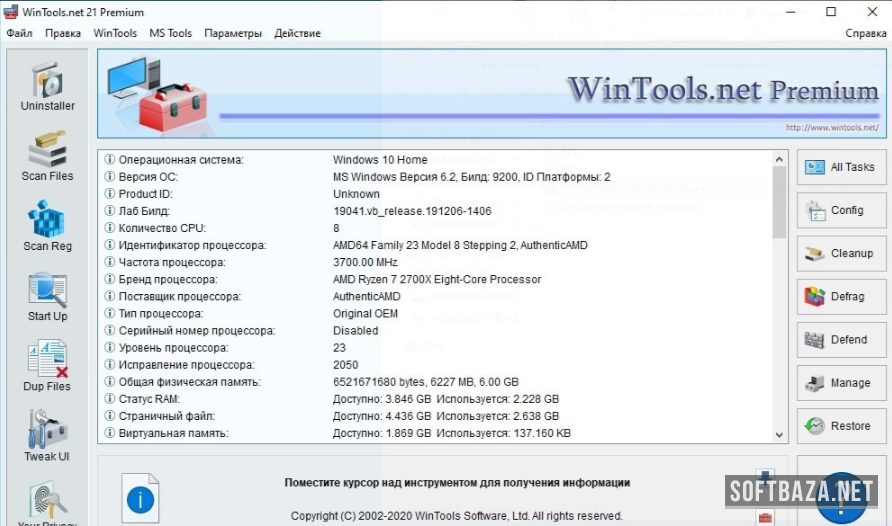
Task: Open the Manage button
Action: [841, 383]
